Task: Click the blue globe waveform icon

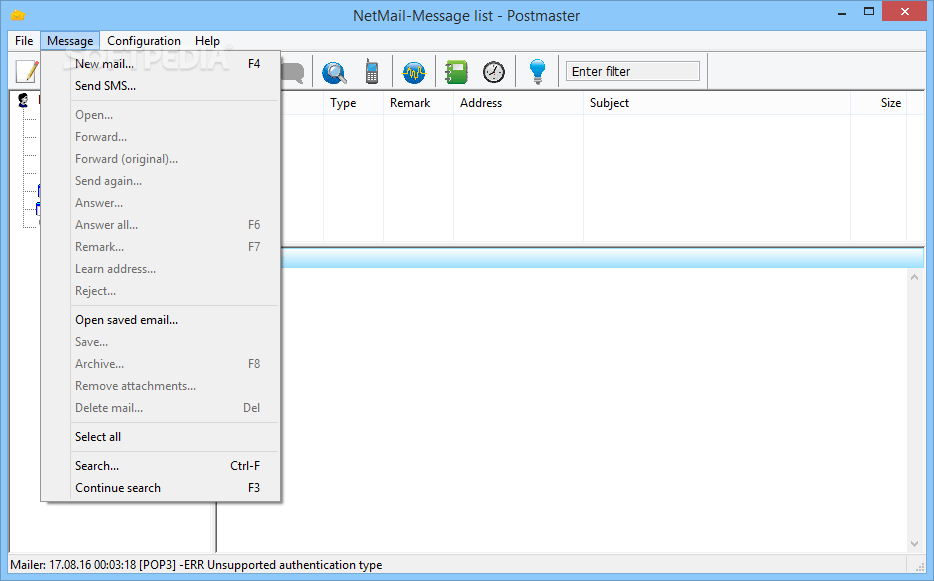Action: (x=414, y=72)
